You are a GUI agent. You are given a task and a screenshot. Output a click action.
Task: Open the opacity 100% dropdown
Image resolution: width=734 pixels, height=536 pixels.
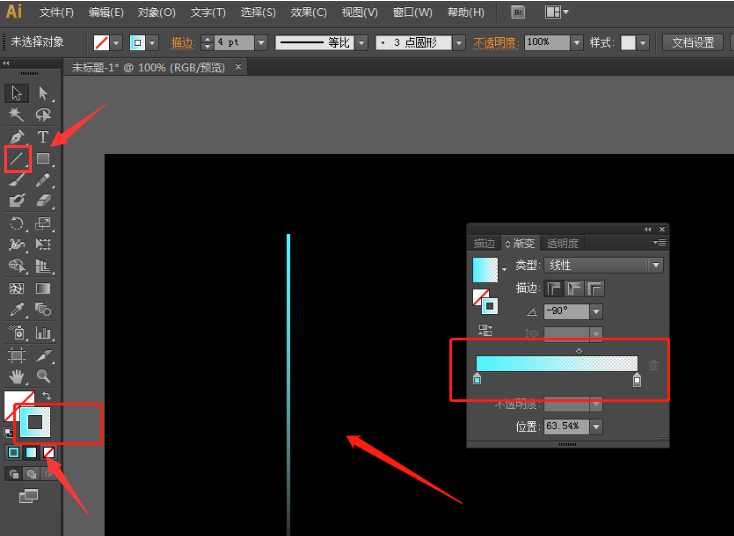(577, 43)
